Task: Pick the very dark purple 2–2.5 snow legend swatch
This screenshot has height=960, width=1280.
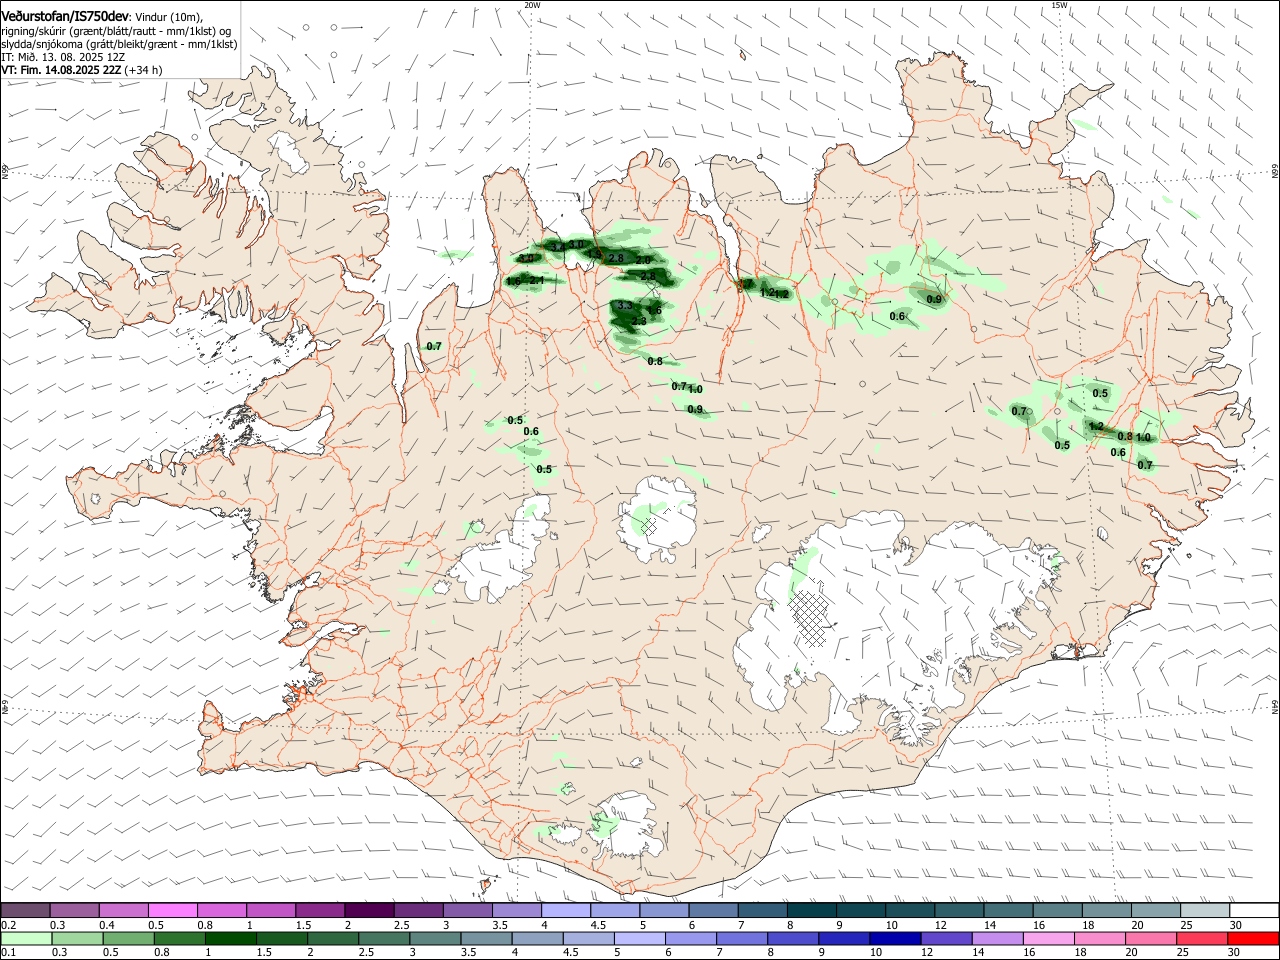Action: pos(368,910)
